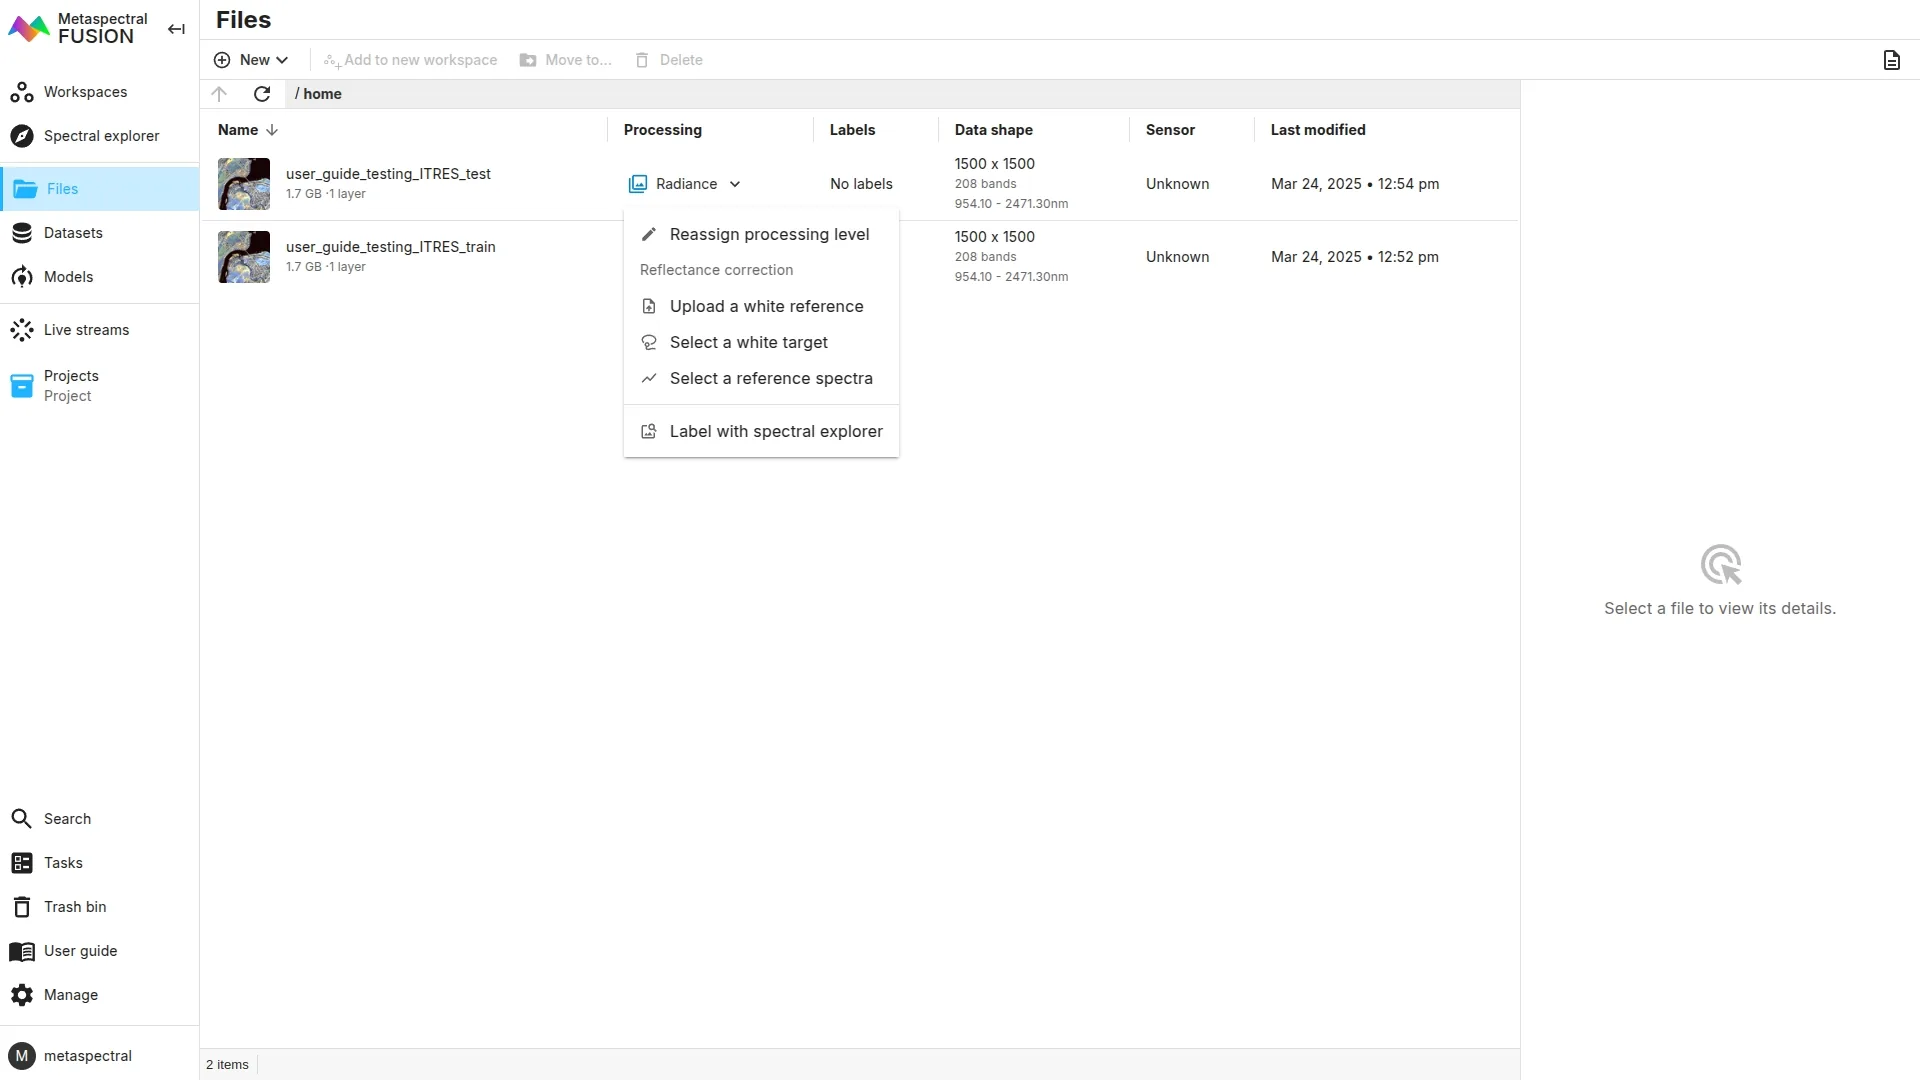Collapse the sidebar with the arrow icon
1920x1080 pixels.
(x=176, y=29)
